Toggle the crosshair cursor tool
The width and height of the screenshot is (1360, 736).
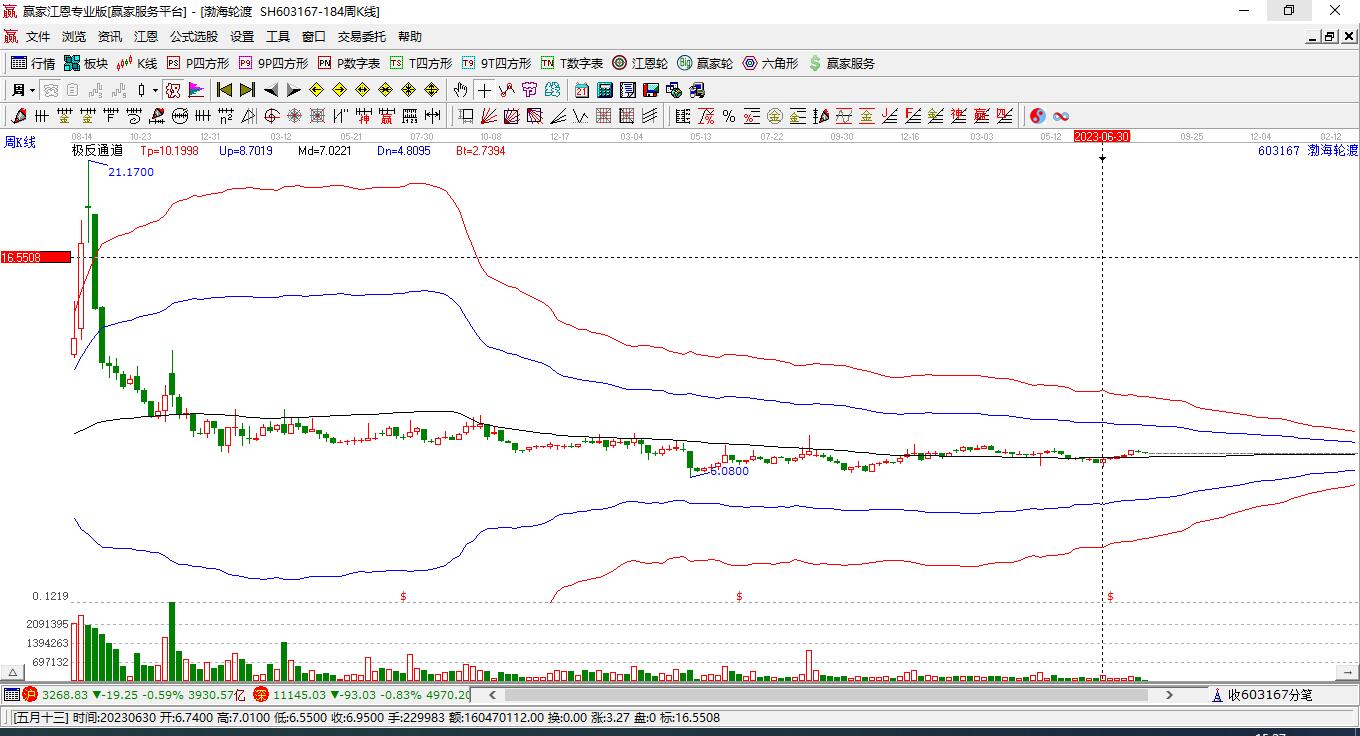[x=484, y=90]
